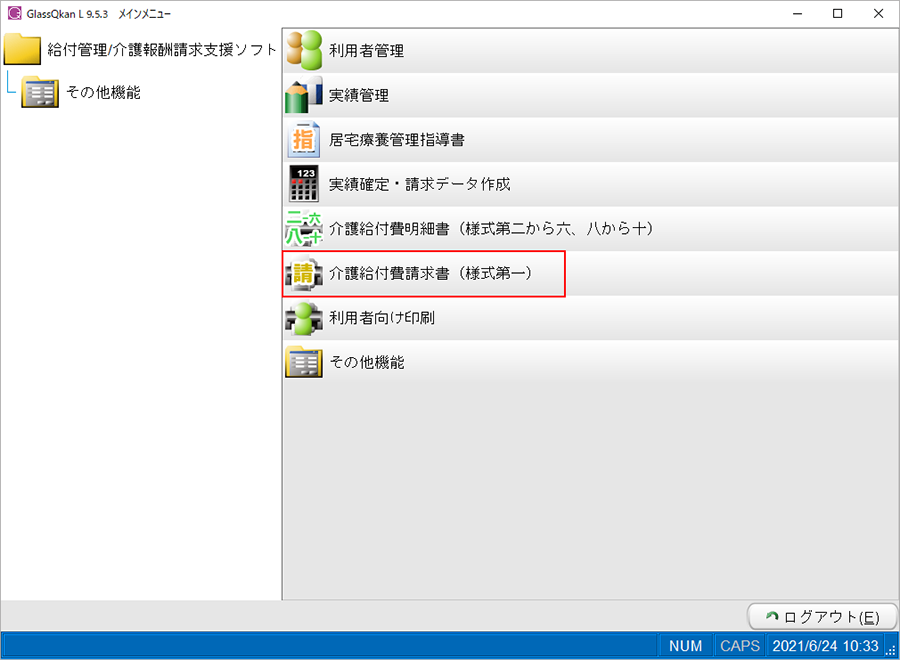Select その他機能 in the left tree
The width and height of the screenshot is (900, 660).
click(x=103, y=92)
